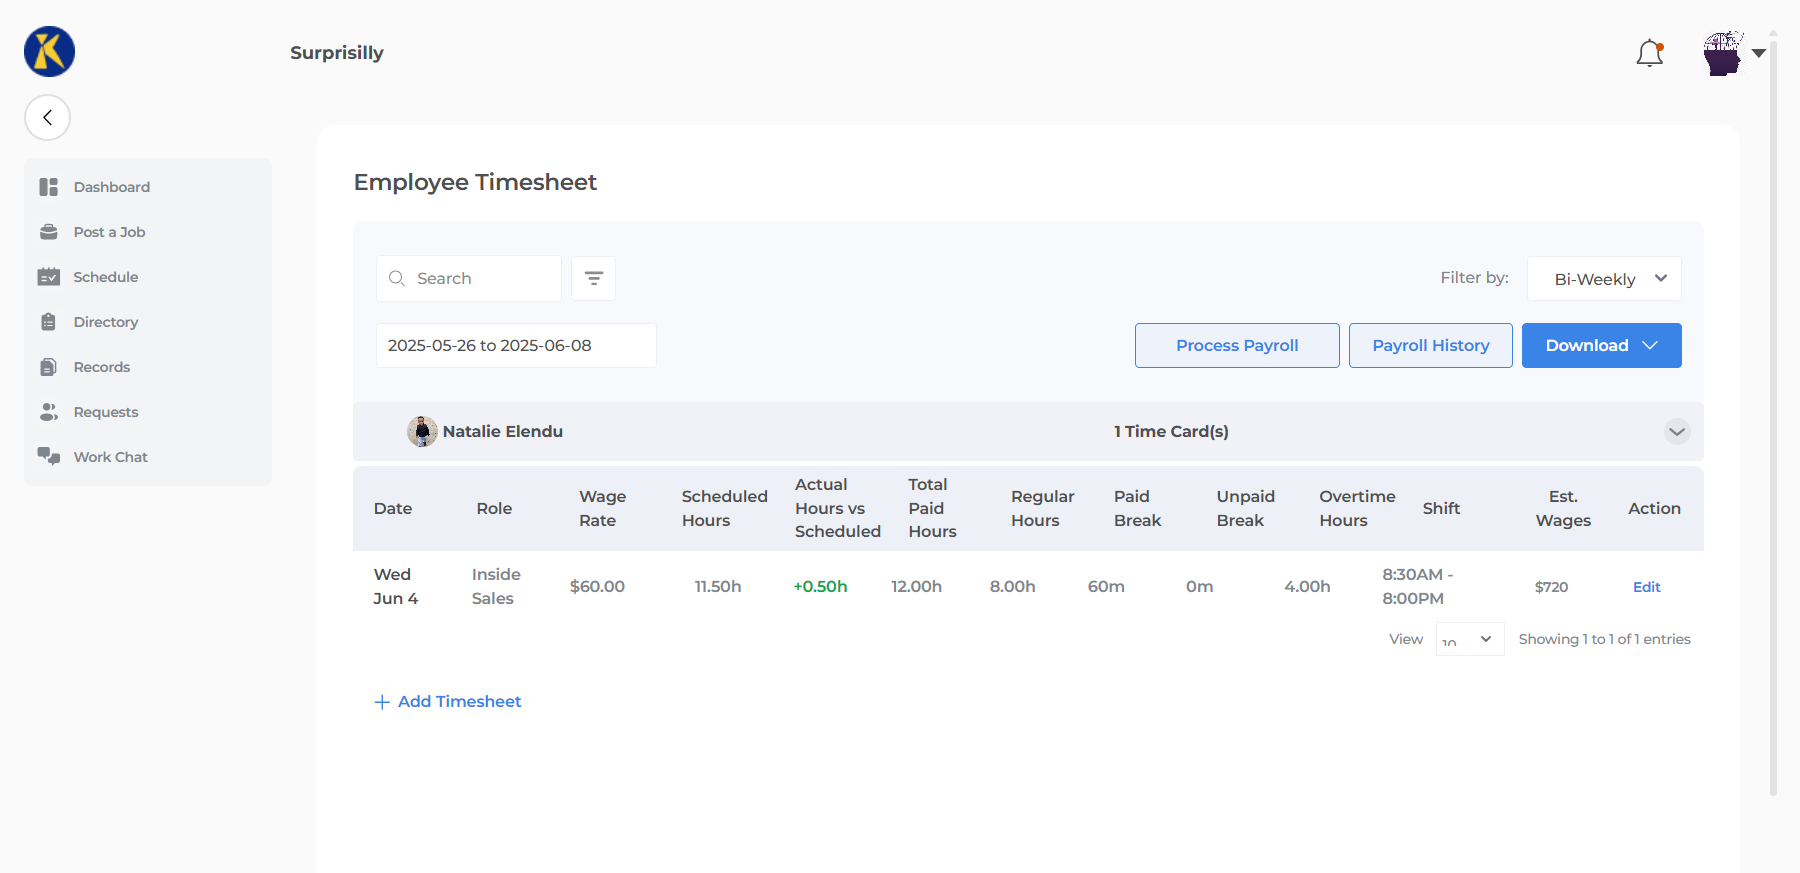Image resolution: width=1800 pixels, height=873 pixels.
Task: Click the Requests people icon
Action: point(48,412)
